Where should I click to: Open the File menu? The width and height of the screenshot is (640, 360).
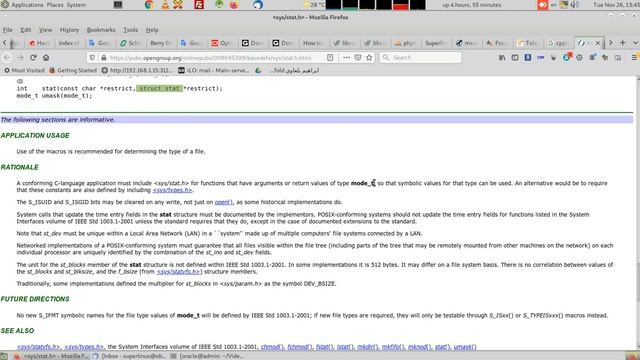7,30
